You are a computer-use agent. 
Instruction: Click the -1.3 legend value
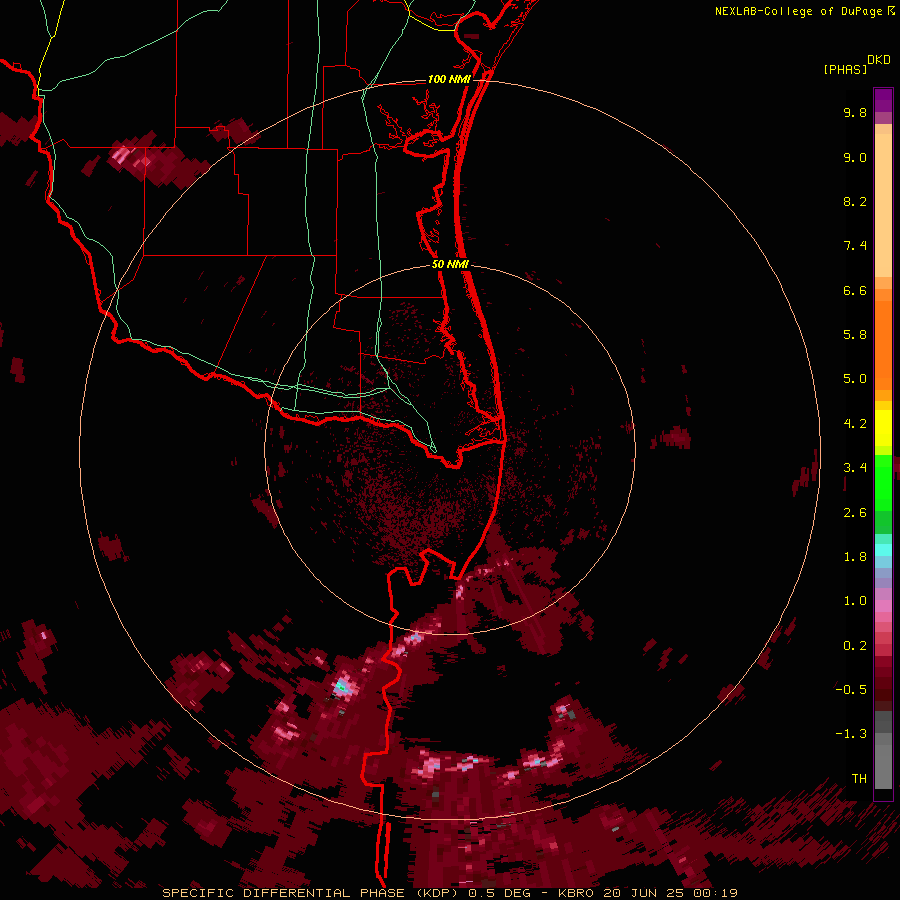[x=851, y=734]
